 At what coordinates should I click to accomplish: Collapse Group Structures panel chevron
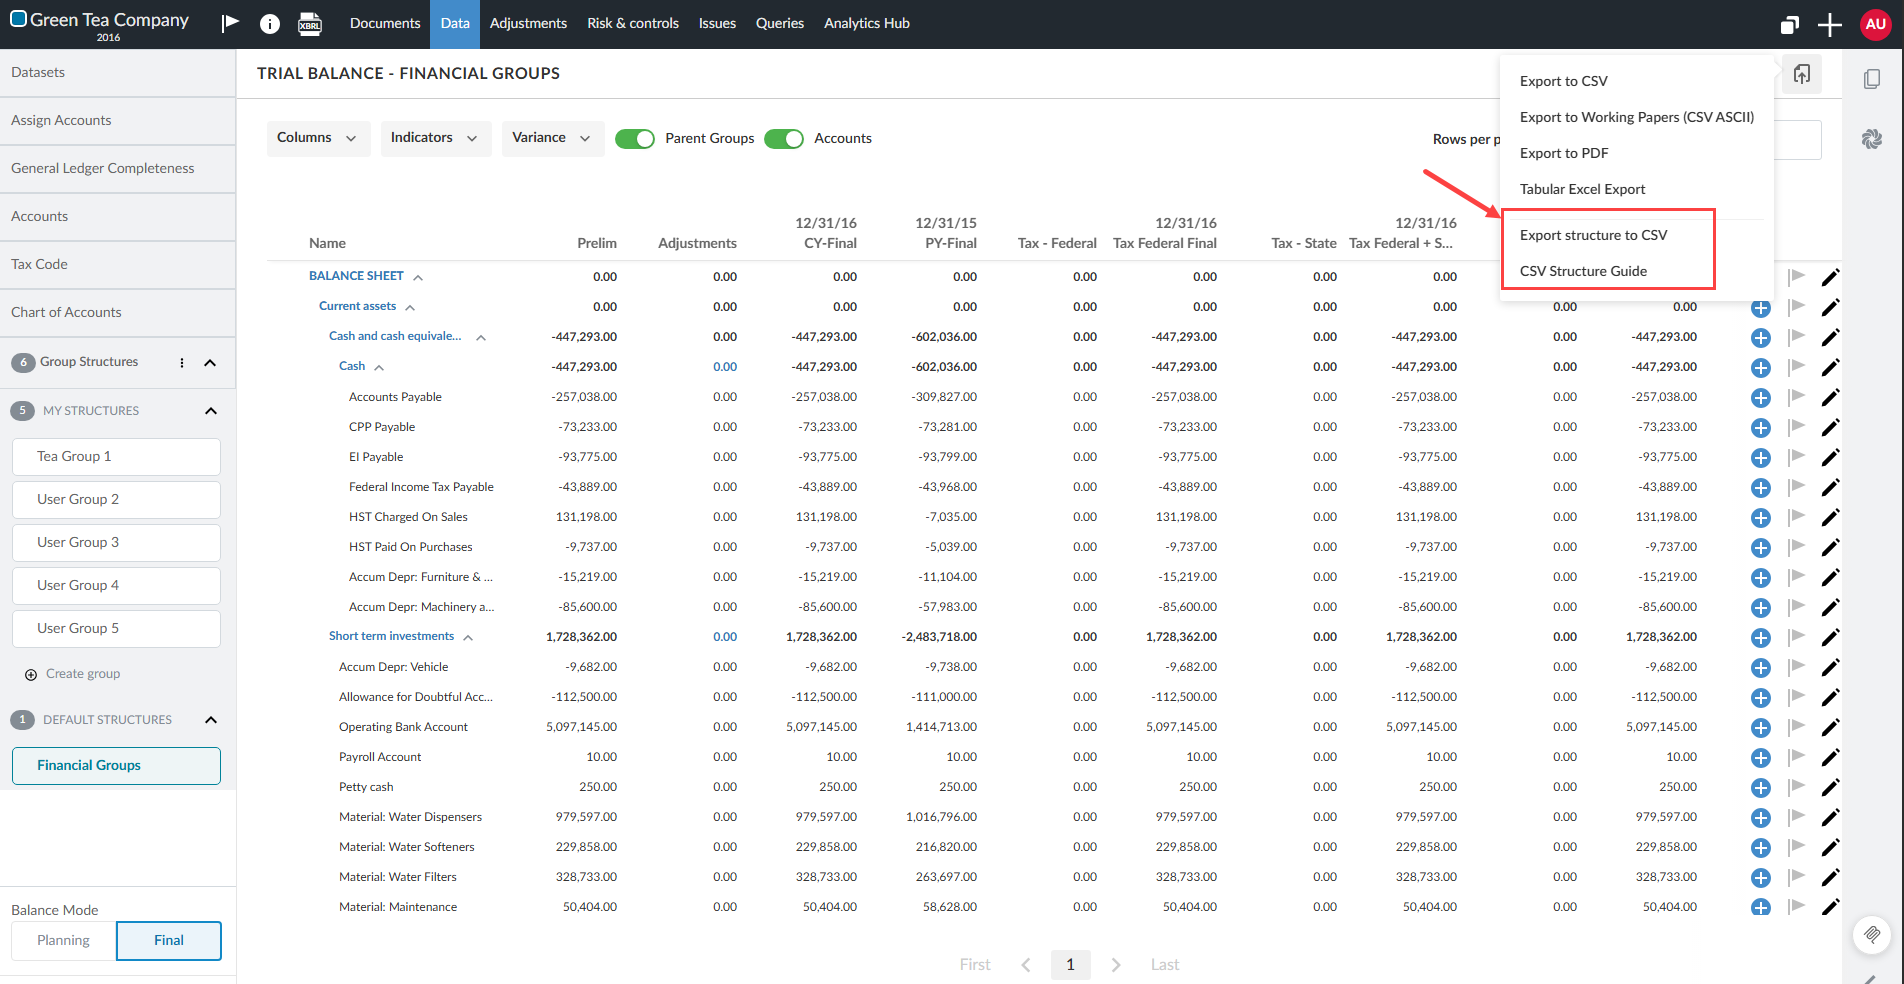point(210,363)
